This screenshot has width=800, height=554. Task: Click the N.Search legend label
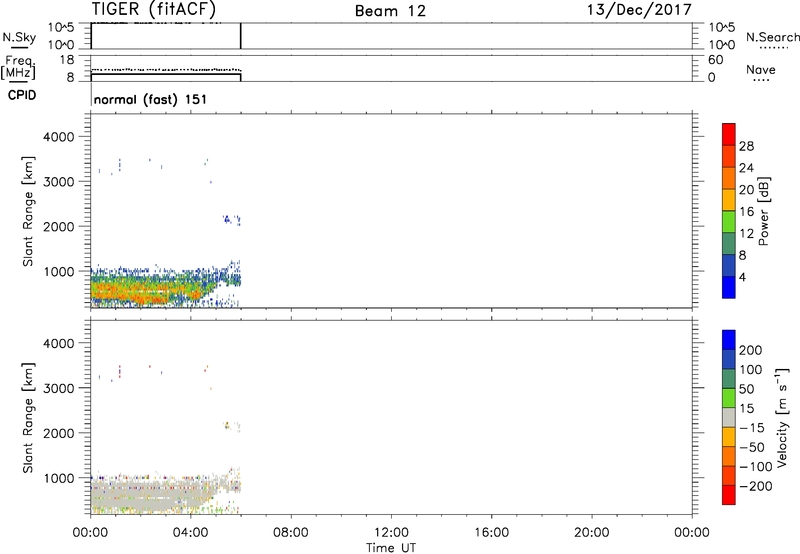click(772, 37)
